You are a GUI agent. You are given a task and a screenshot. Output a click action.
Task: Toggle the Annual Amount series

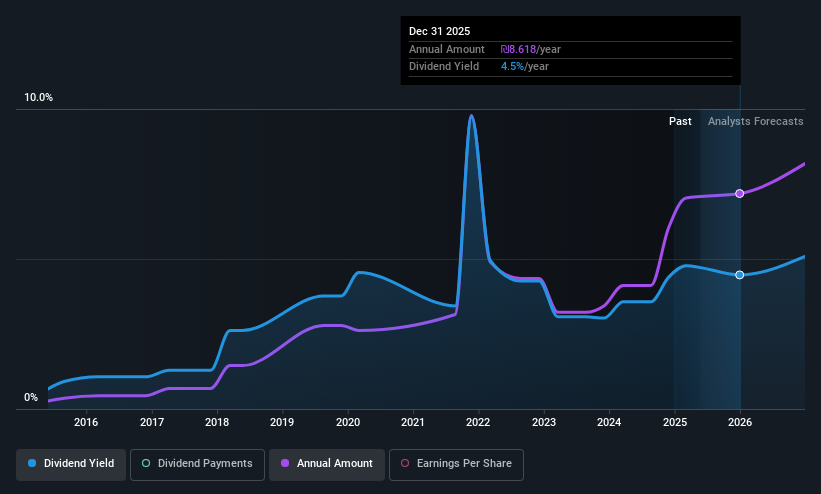point(327,464)
